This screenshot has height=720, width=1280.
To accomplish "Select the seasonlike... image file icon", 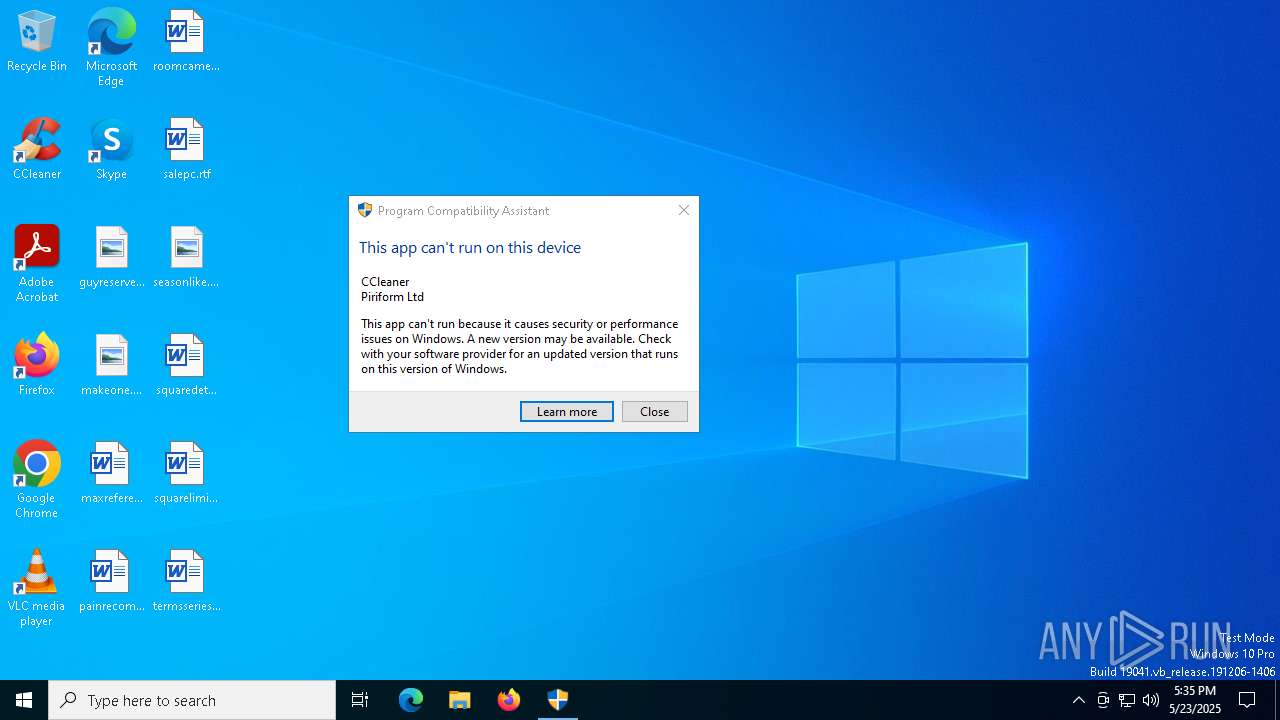I will click(186, 258).
